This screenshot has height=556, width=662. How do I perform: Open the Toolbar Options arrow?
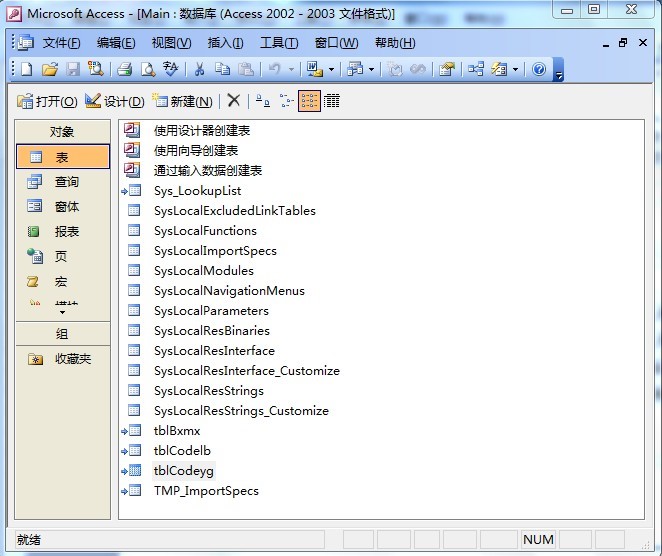tap(559, 70)
